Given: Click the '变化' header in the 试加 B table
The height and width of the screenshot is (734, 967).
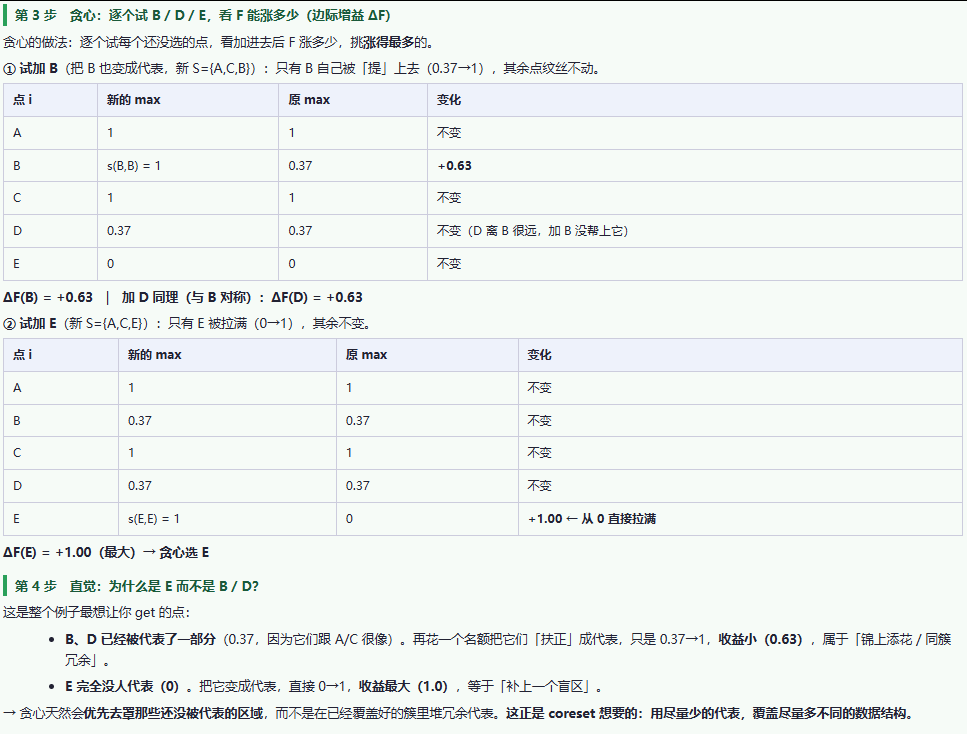Looking at the screenshot, I should click(x=448, y=100).
